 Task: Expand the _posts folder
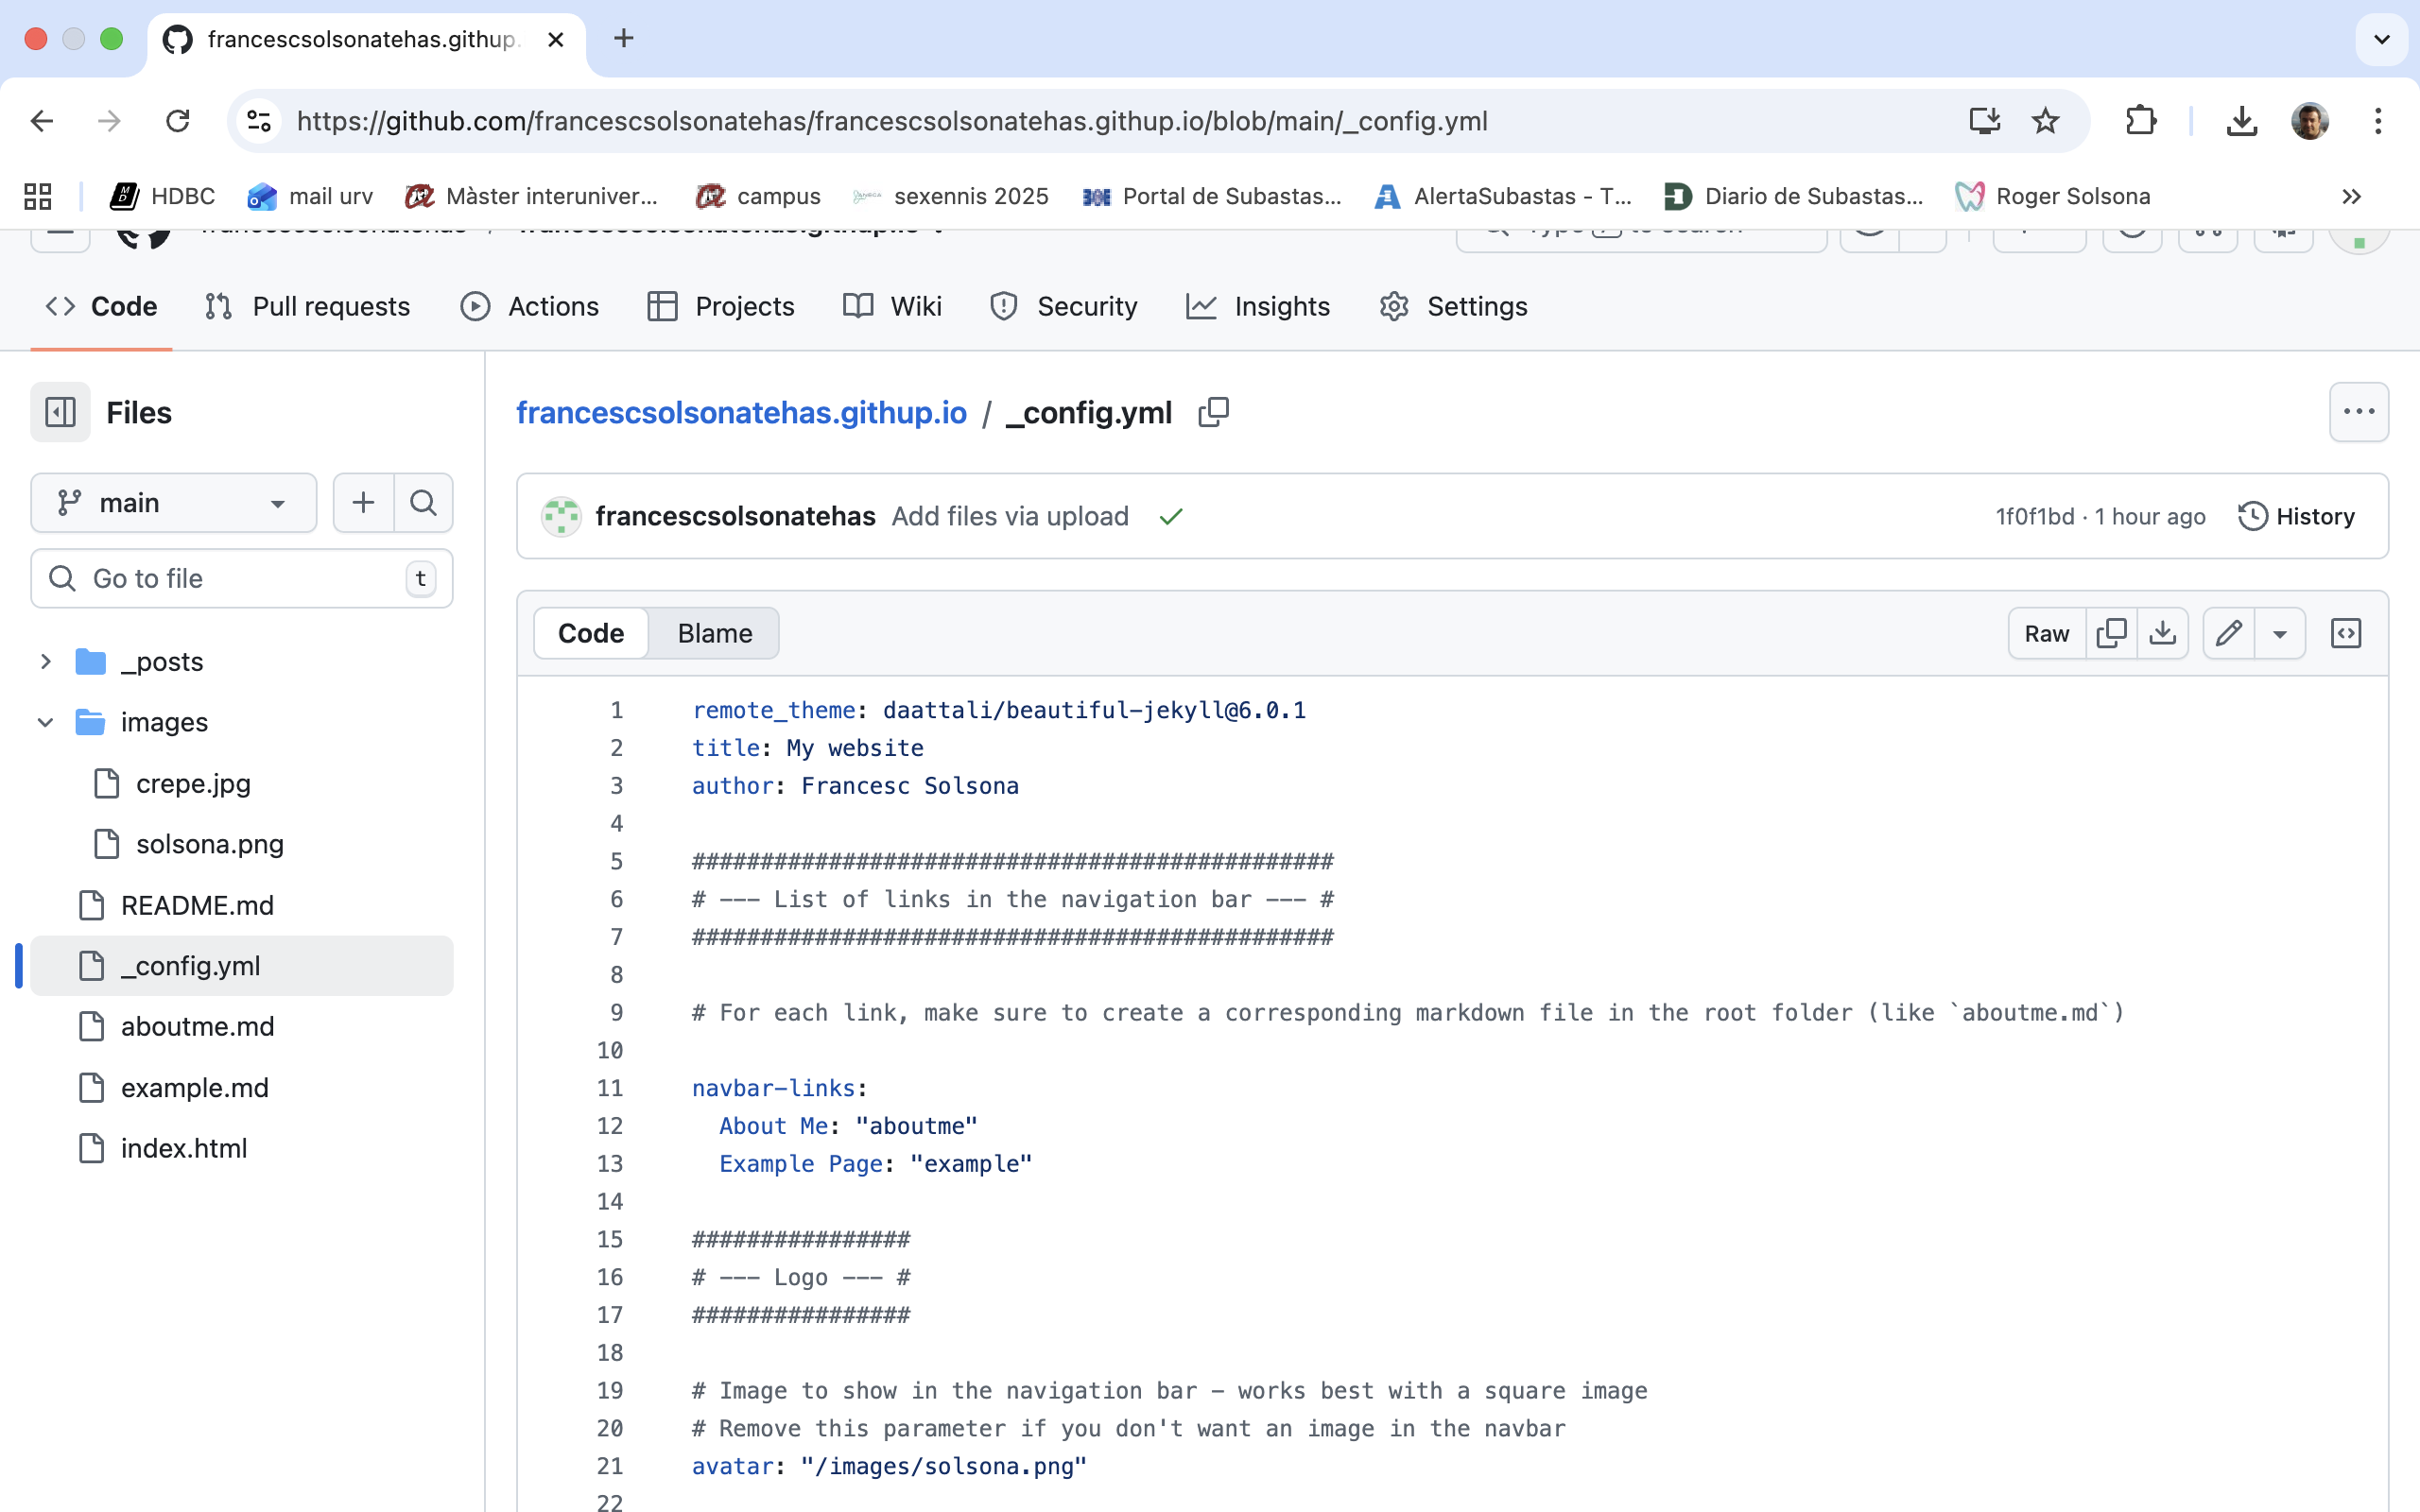45,661
